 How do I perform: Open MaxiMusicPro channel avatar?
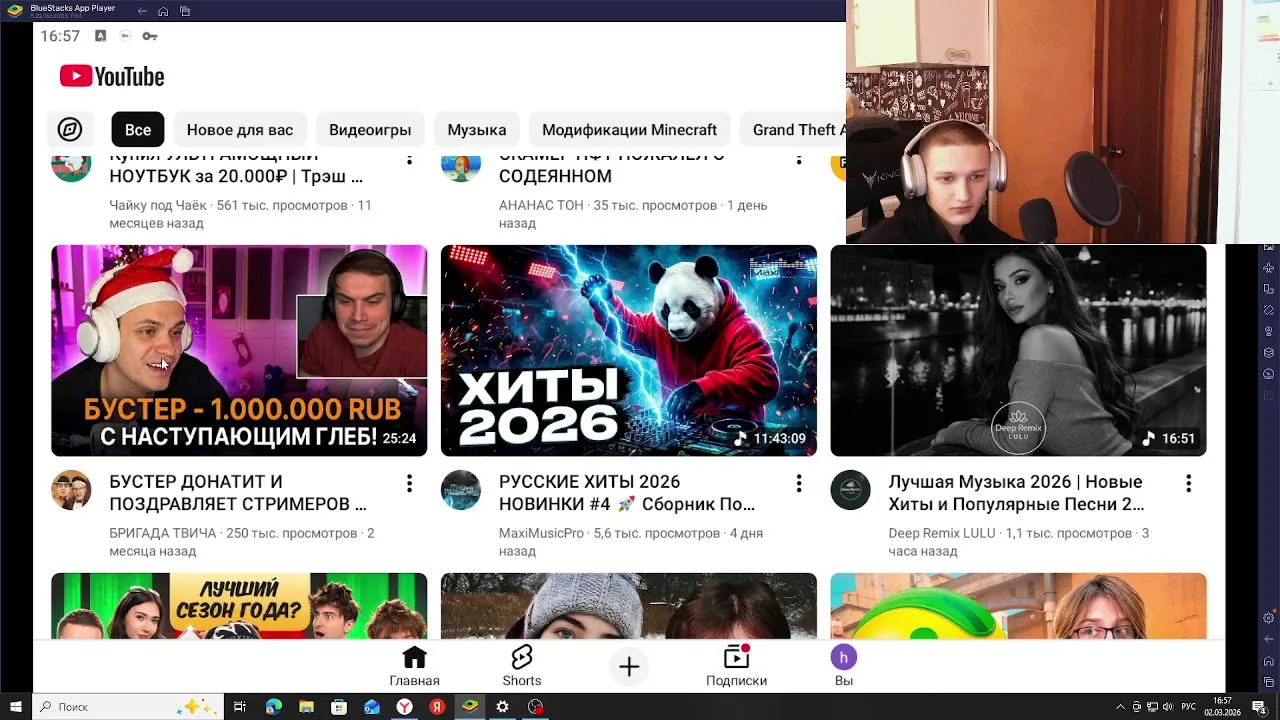coord(460,490)
